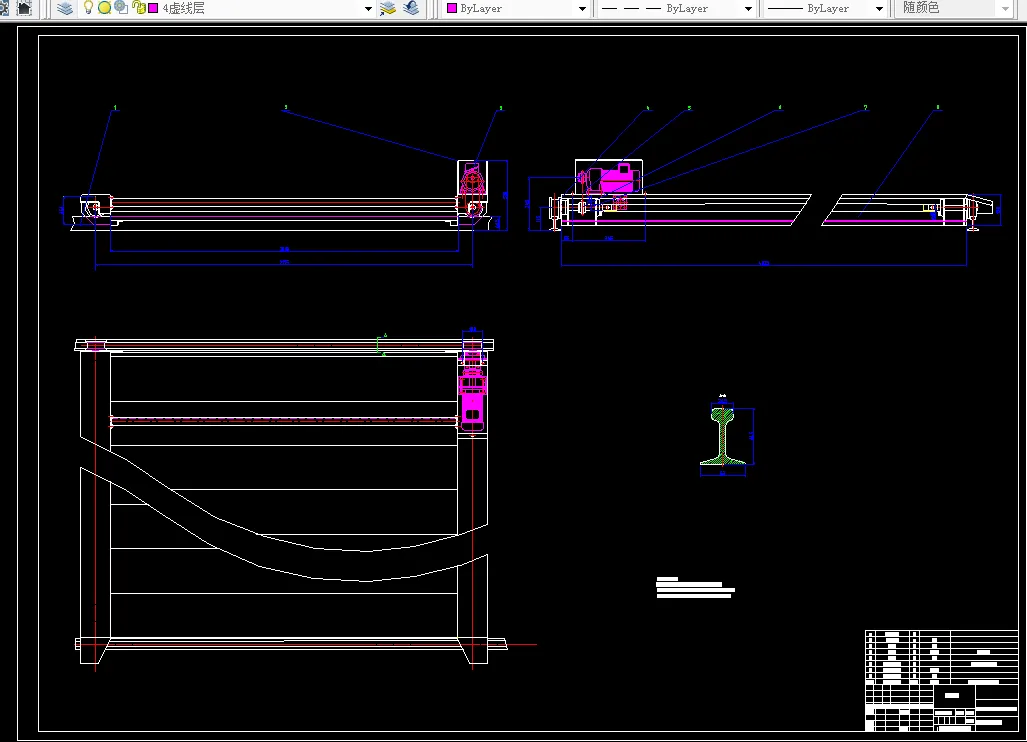Click the magenta ByLayer color swatch

tap(451, 8)
